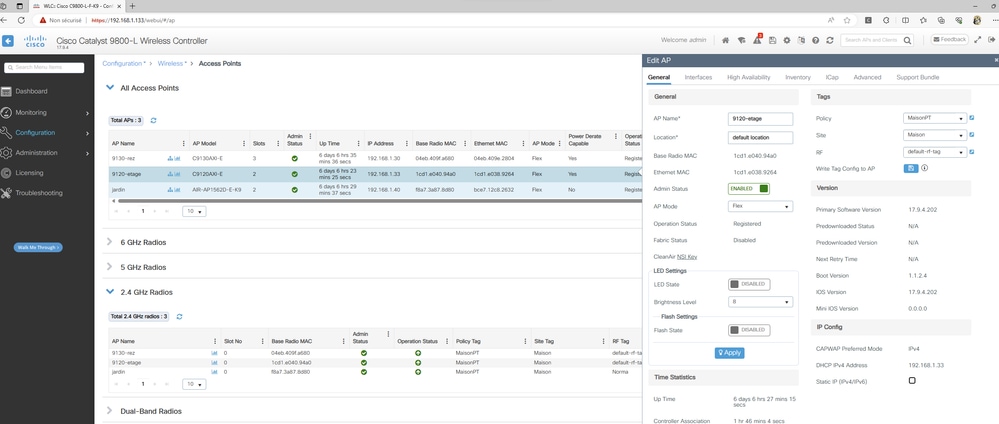Open the edit link icon beside RF dropdown
The width and height of the screenshot is (999, 424).
(972, 152)
